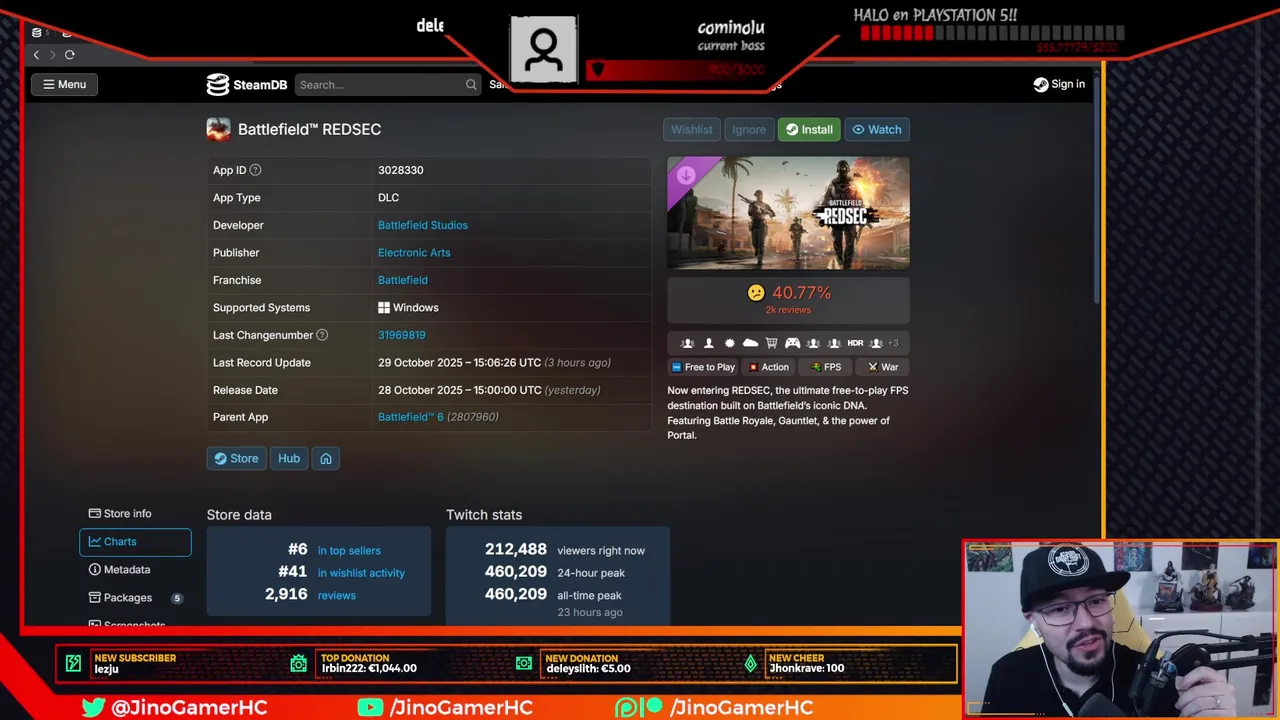Click App ID help question icon

(255, 170)
